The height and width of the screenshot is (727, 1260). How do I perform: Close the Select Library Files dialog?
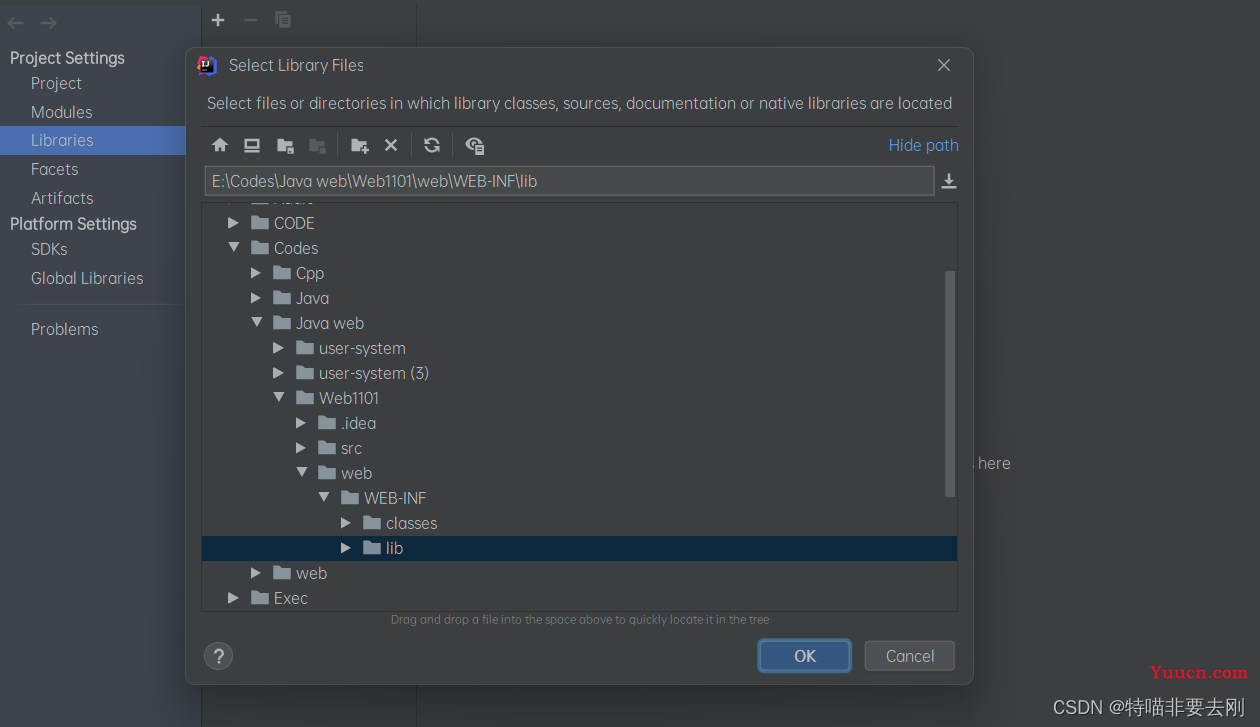click(943, 65)
